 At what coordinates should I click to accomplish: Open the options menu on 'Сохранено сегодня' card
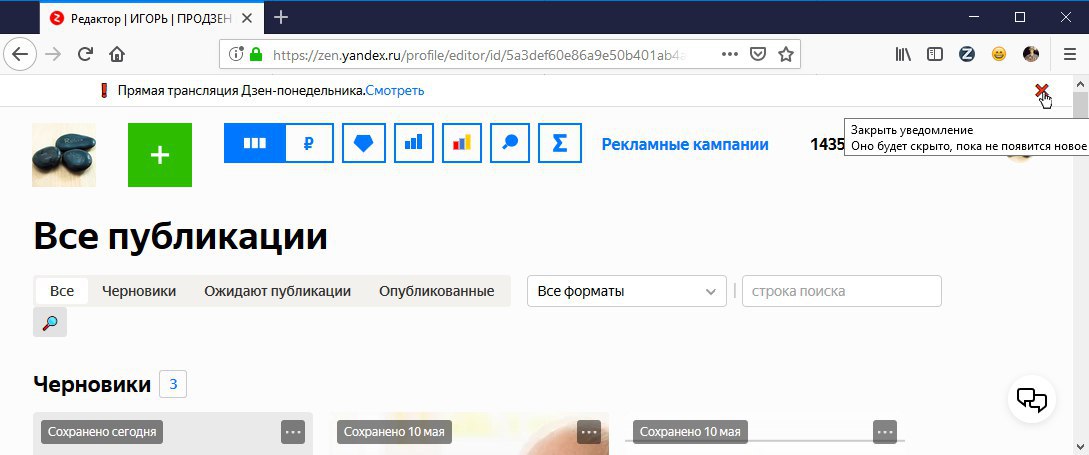click(293, 432)
